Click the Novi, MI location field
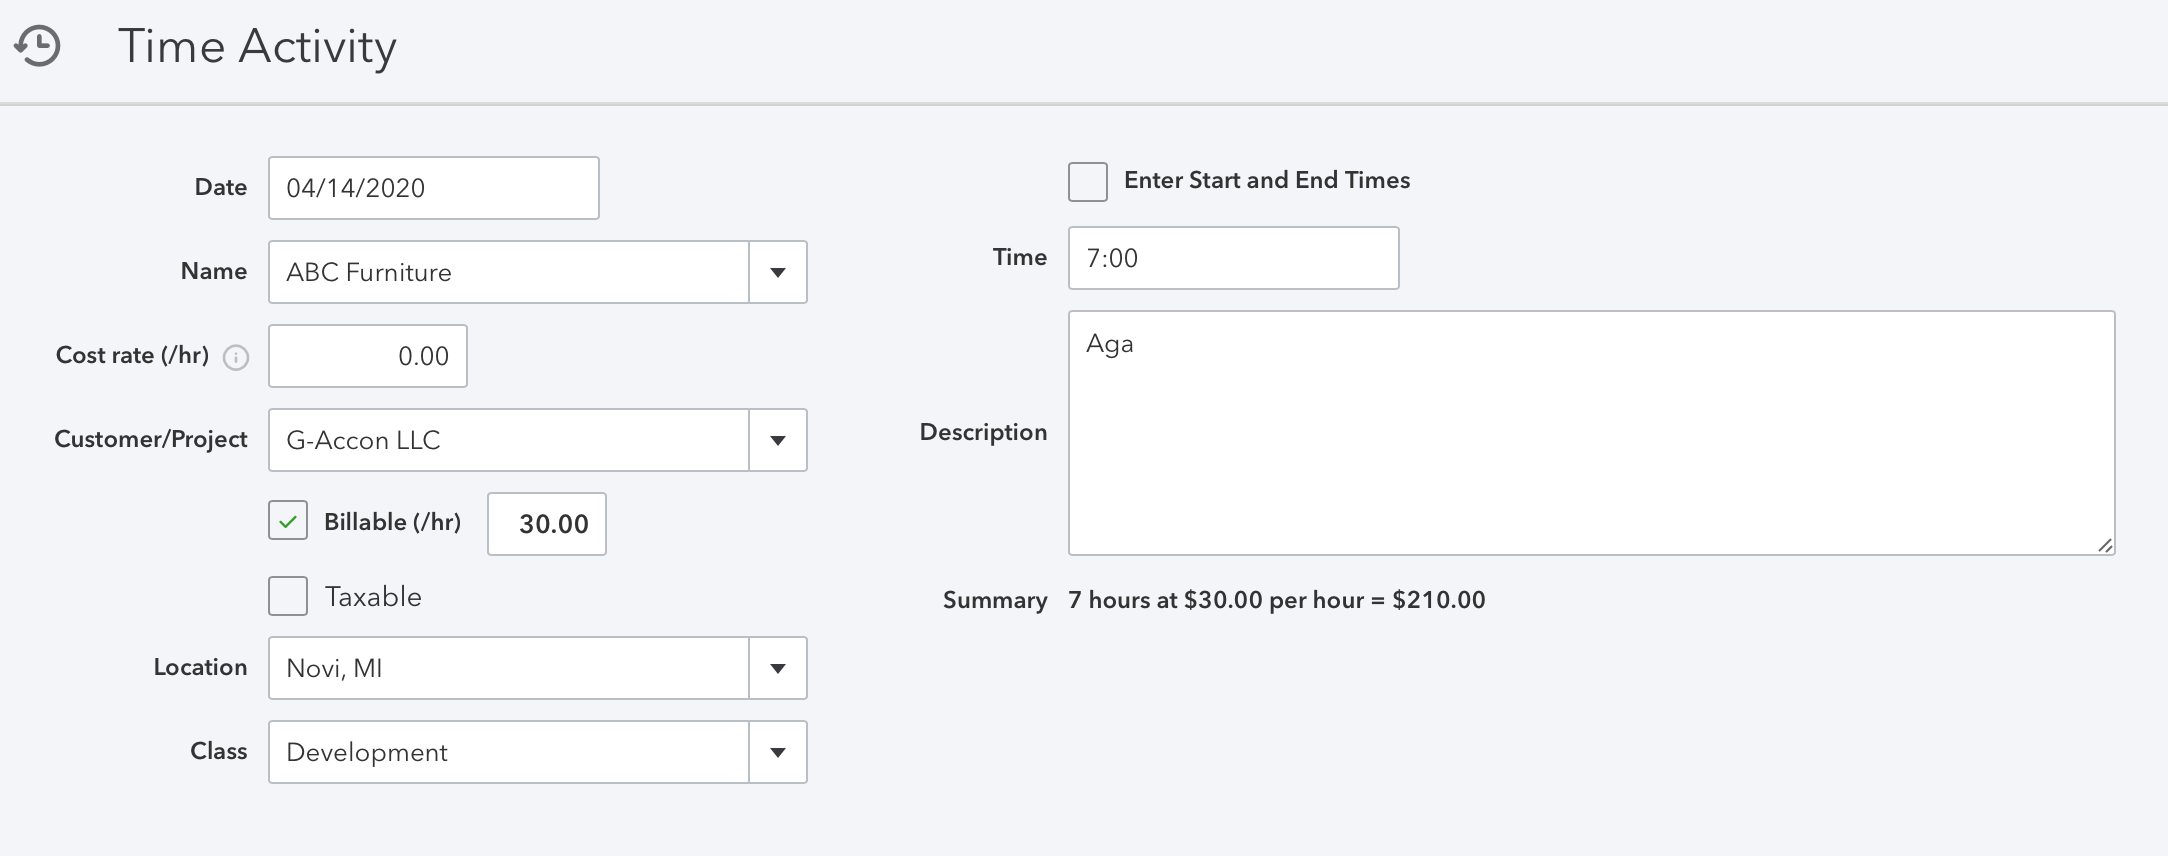2168x856 pixels. [508, 668]
